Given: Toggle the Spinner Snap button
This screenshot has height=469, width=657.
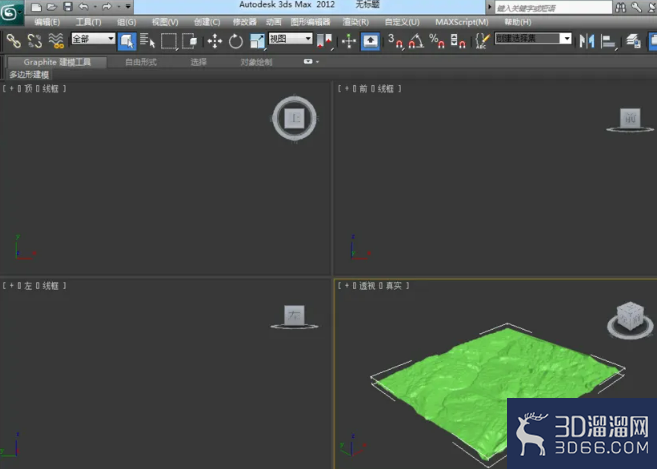Looking at the screenshot, I should pos(458,41).
